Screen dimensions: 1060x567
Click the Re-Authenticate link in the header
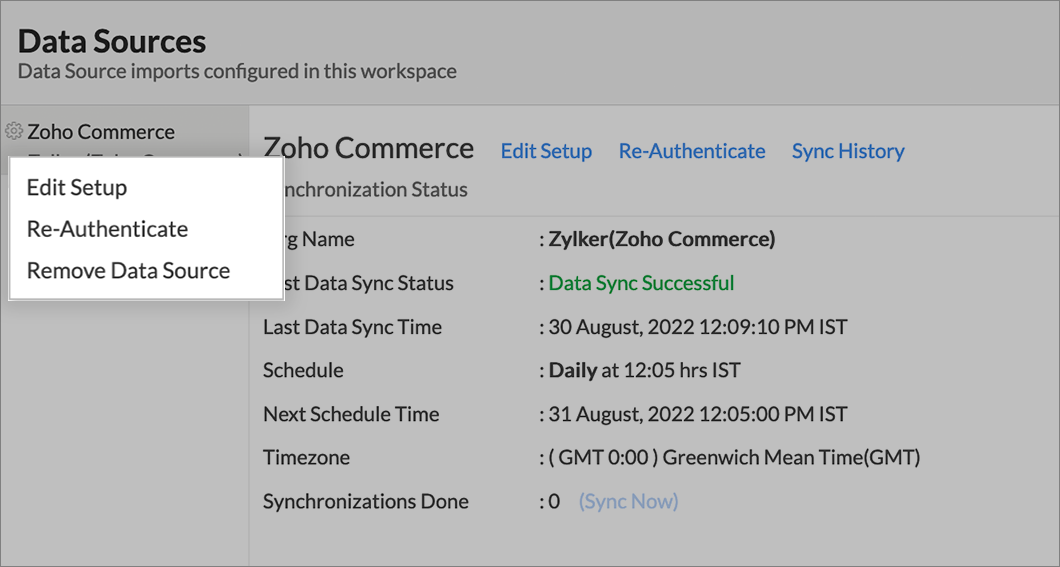pyautogui.click(x=692, y=151)
